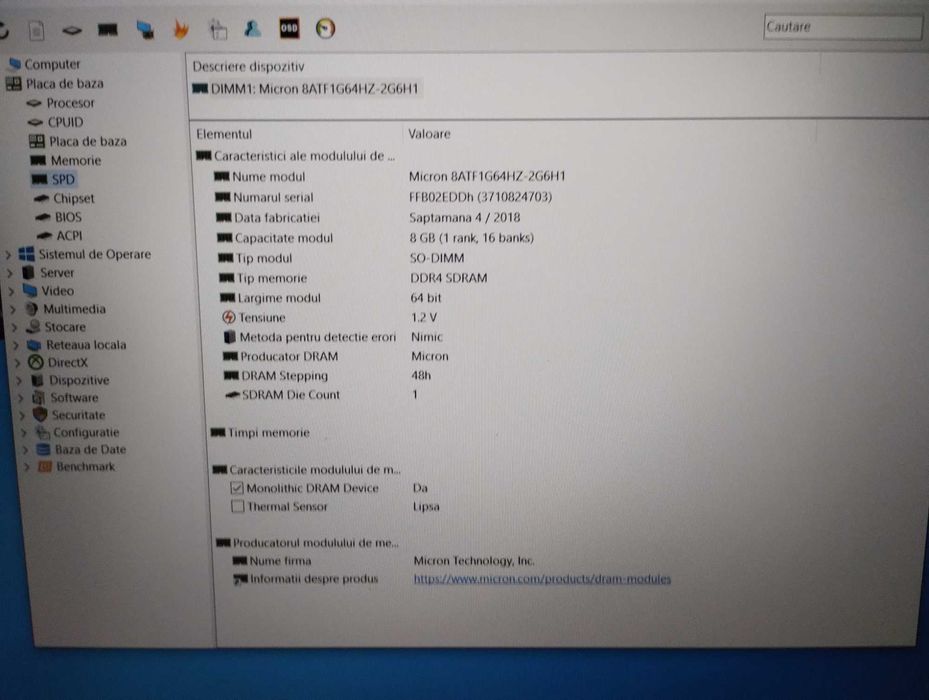Image resolution: width=929 pixels, height=700 pixels.
Task: Open Placa de baza child page
Action: [x=78, y=142]
